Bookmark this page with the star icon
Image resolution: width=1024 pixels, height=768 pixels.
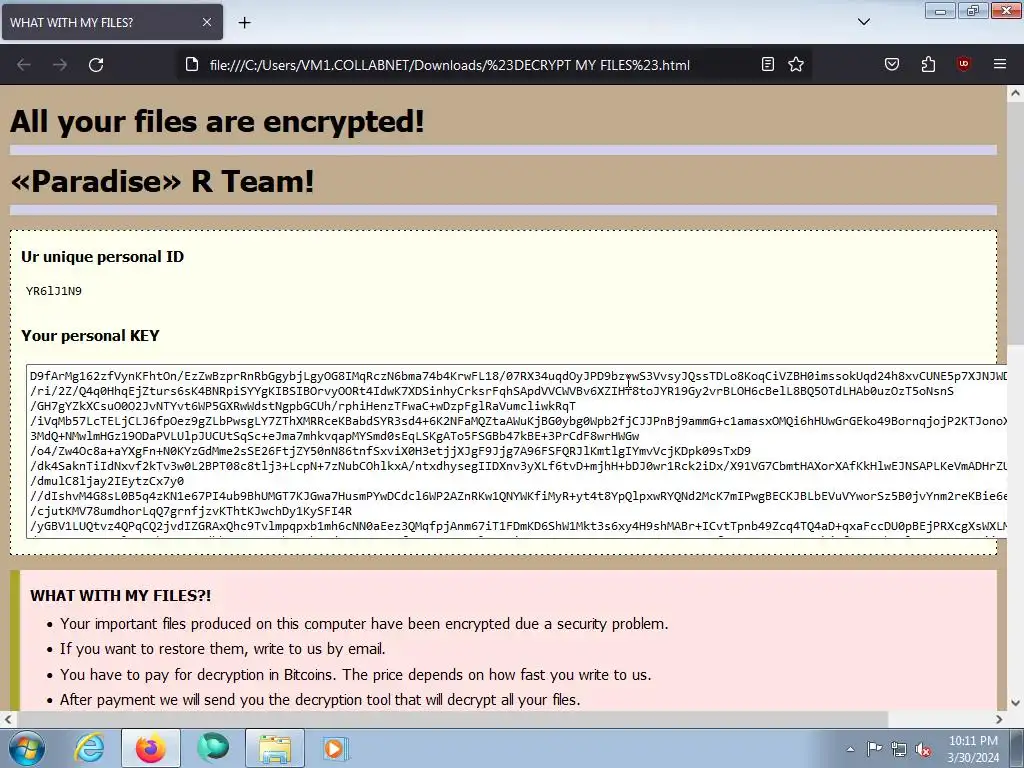point(795,64)
